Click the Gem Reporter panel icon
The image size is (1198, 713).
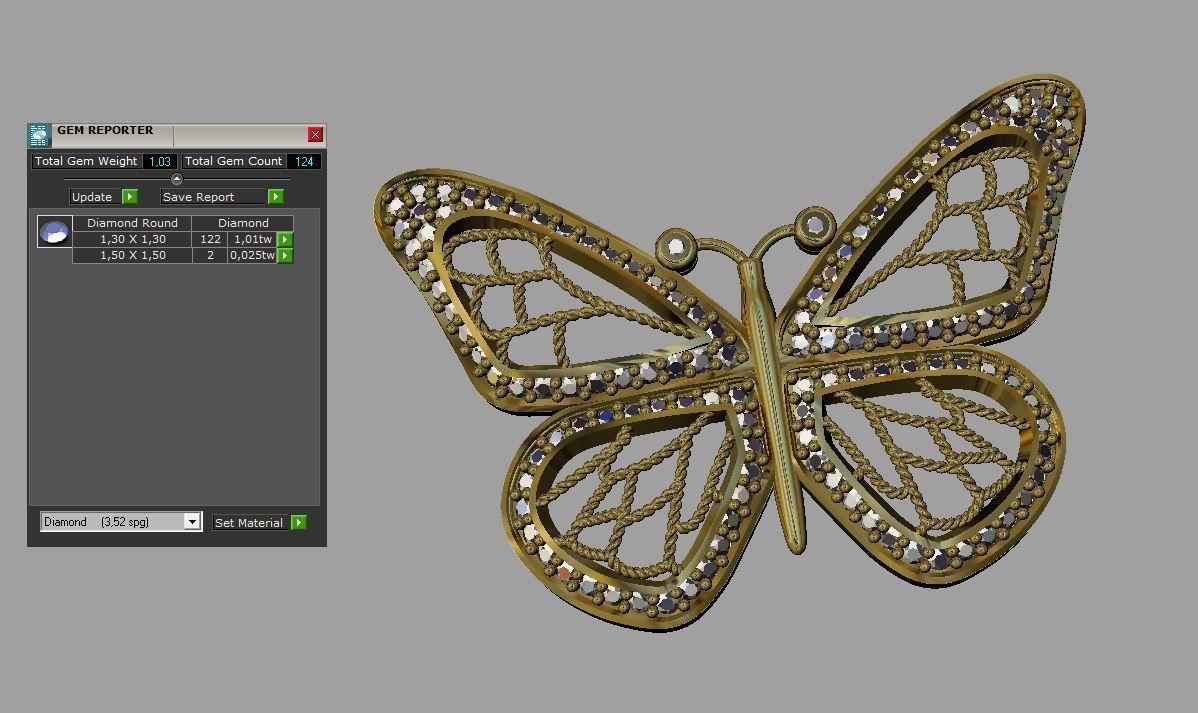click(38, 135)
